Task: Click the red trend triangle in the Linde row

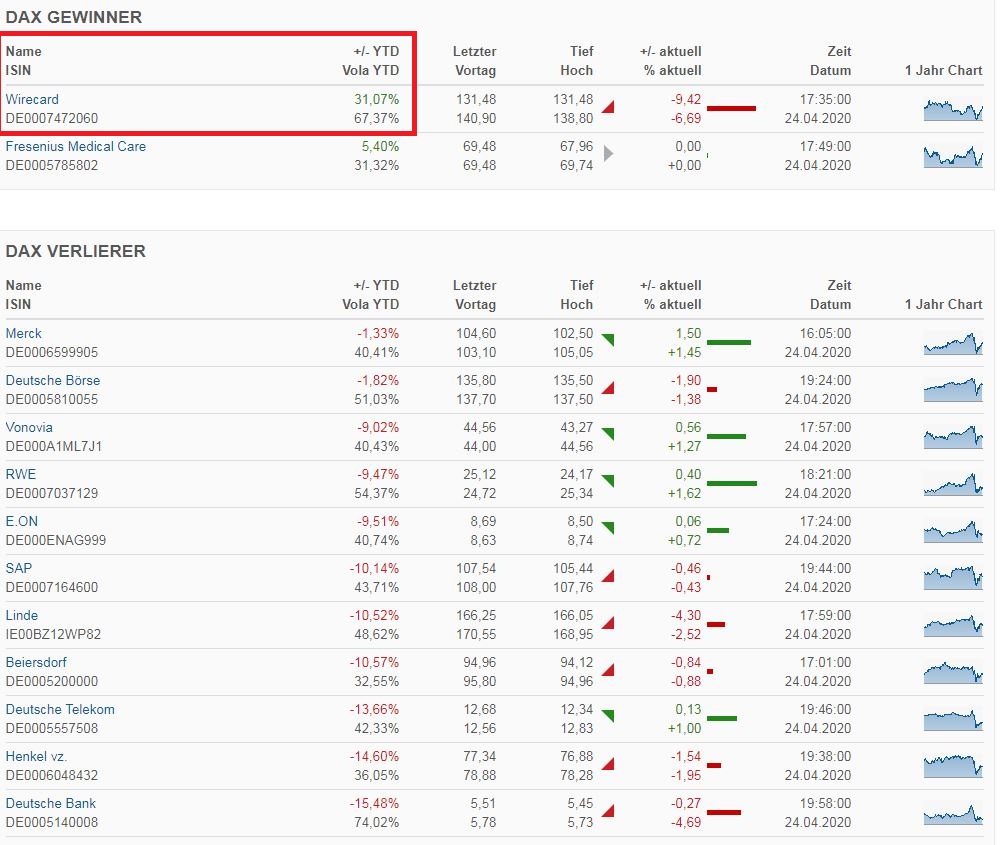Action: (608, 623)
